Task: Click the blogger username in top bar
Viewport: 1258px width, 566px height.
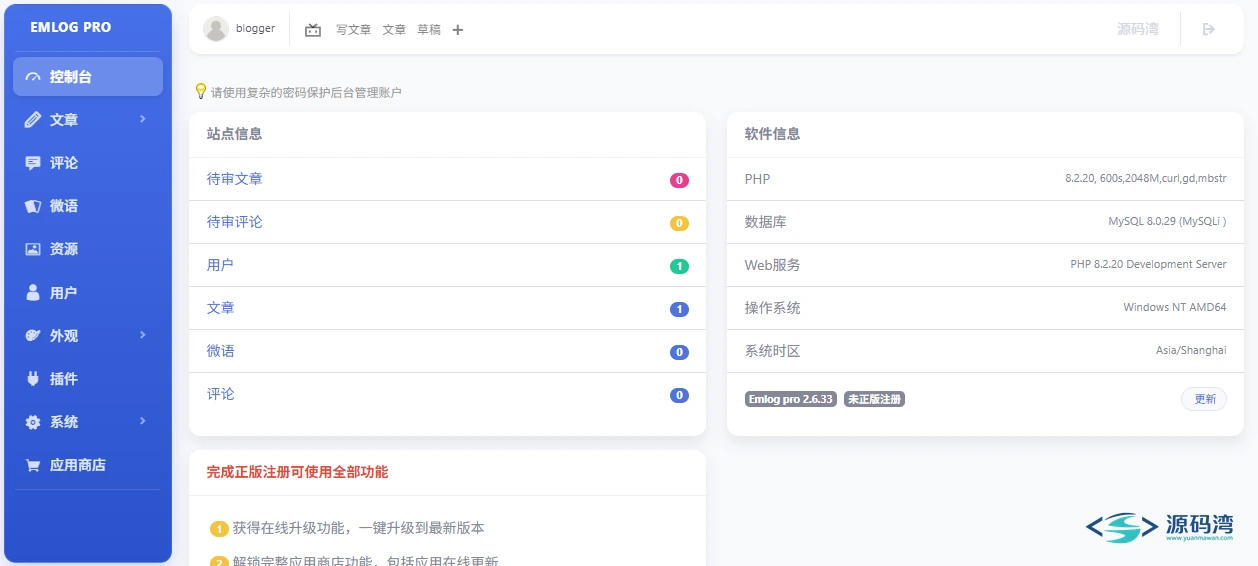Action: [x=255, y=29]
